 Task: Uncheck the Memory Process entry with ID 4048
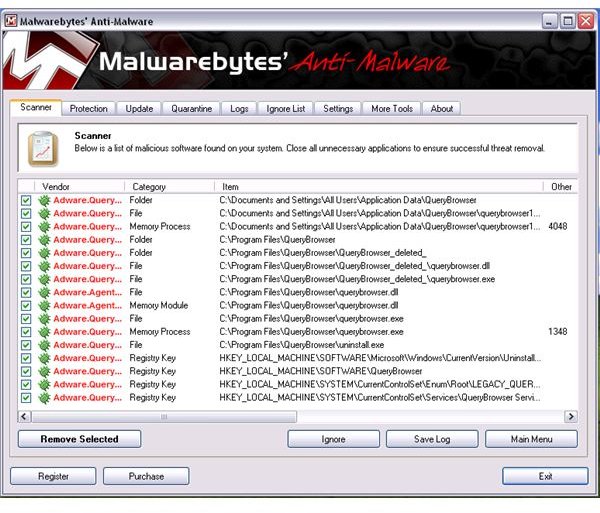pos(26,227)
